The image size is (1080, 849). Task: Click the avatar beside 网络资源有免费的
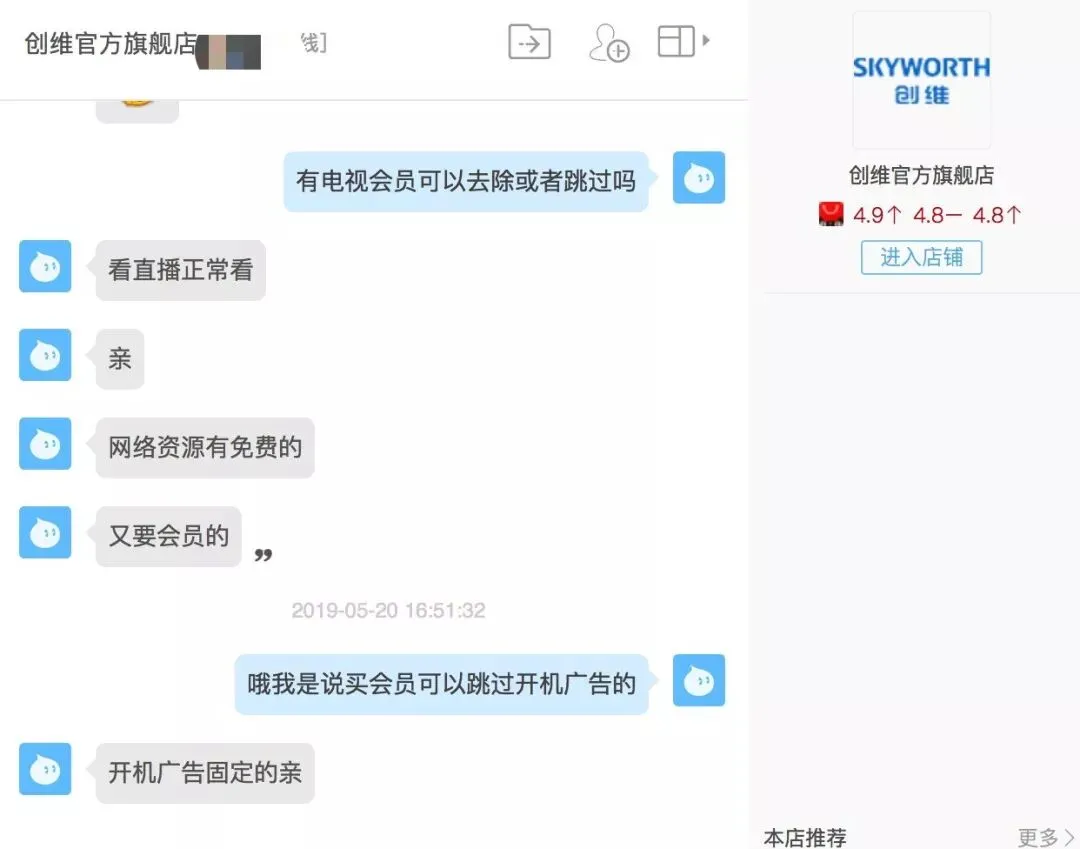click(45, 444)
